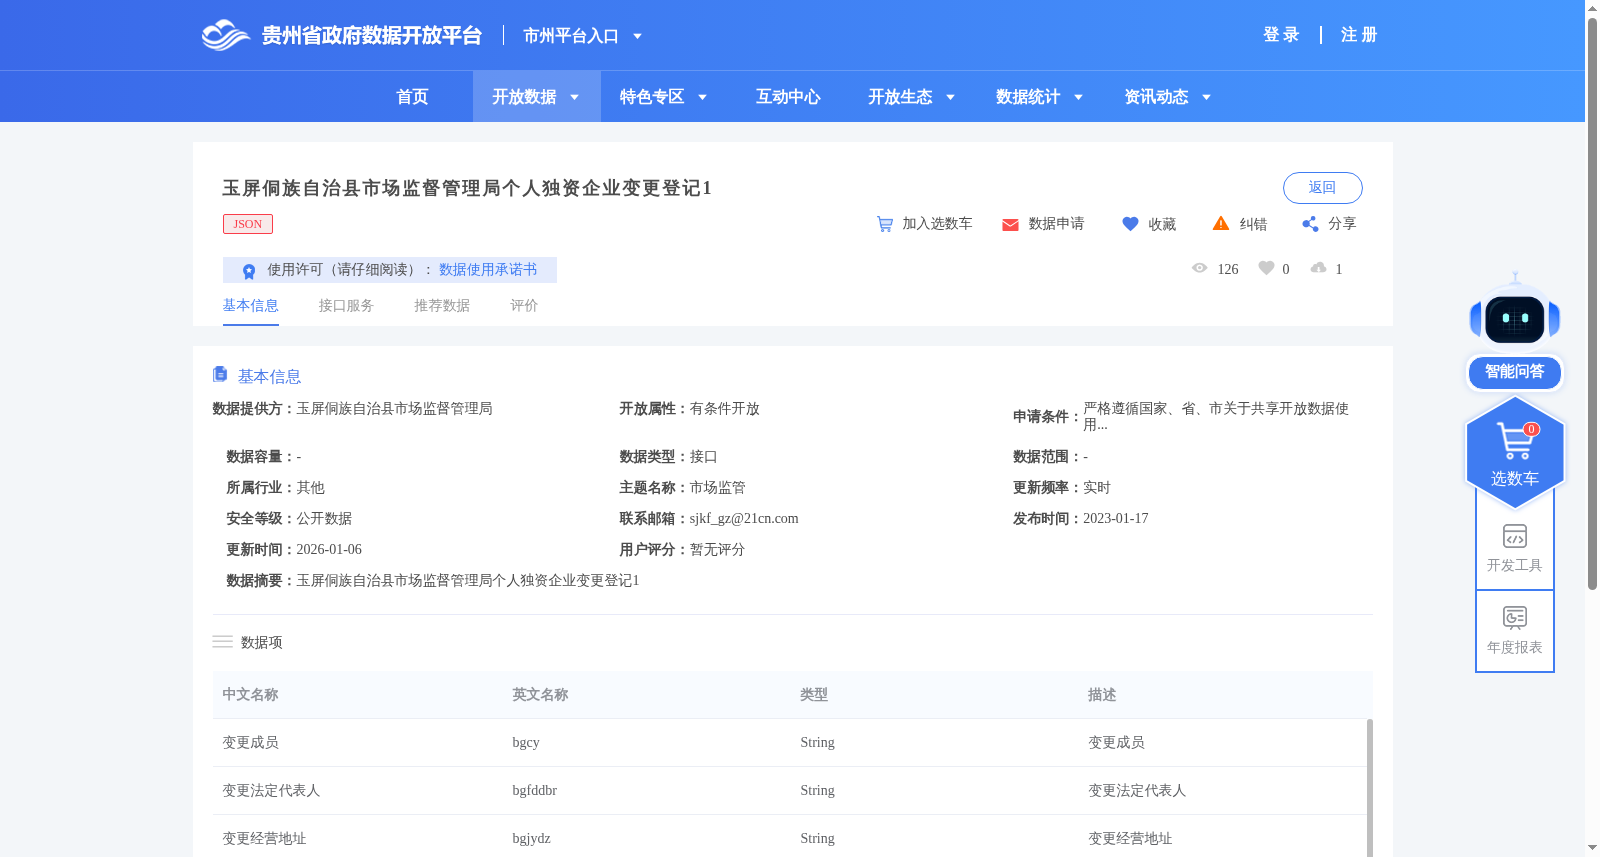Click the data items table scrollbar
The width and height of the screenshot is (1600, 857).
click(x=1369, y=787)
